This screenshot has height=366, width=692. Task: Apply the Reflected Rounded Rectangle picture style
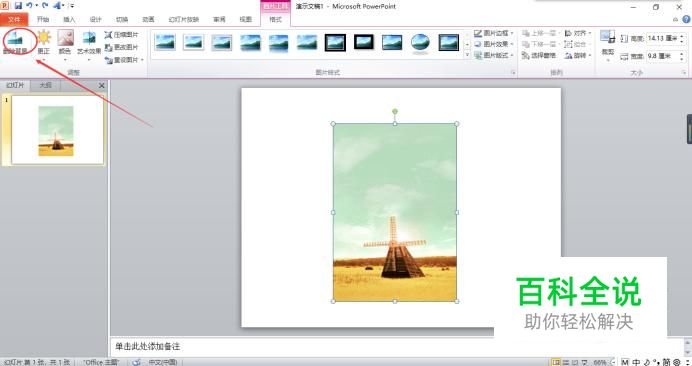point(278,43)
